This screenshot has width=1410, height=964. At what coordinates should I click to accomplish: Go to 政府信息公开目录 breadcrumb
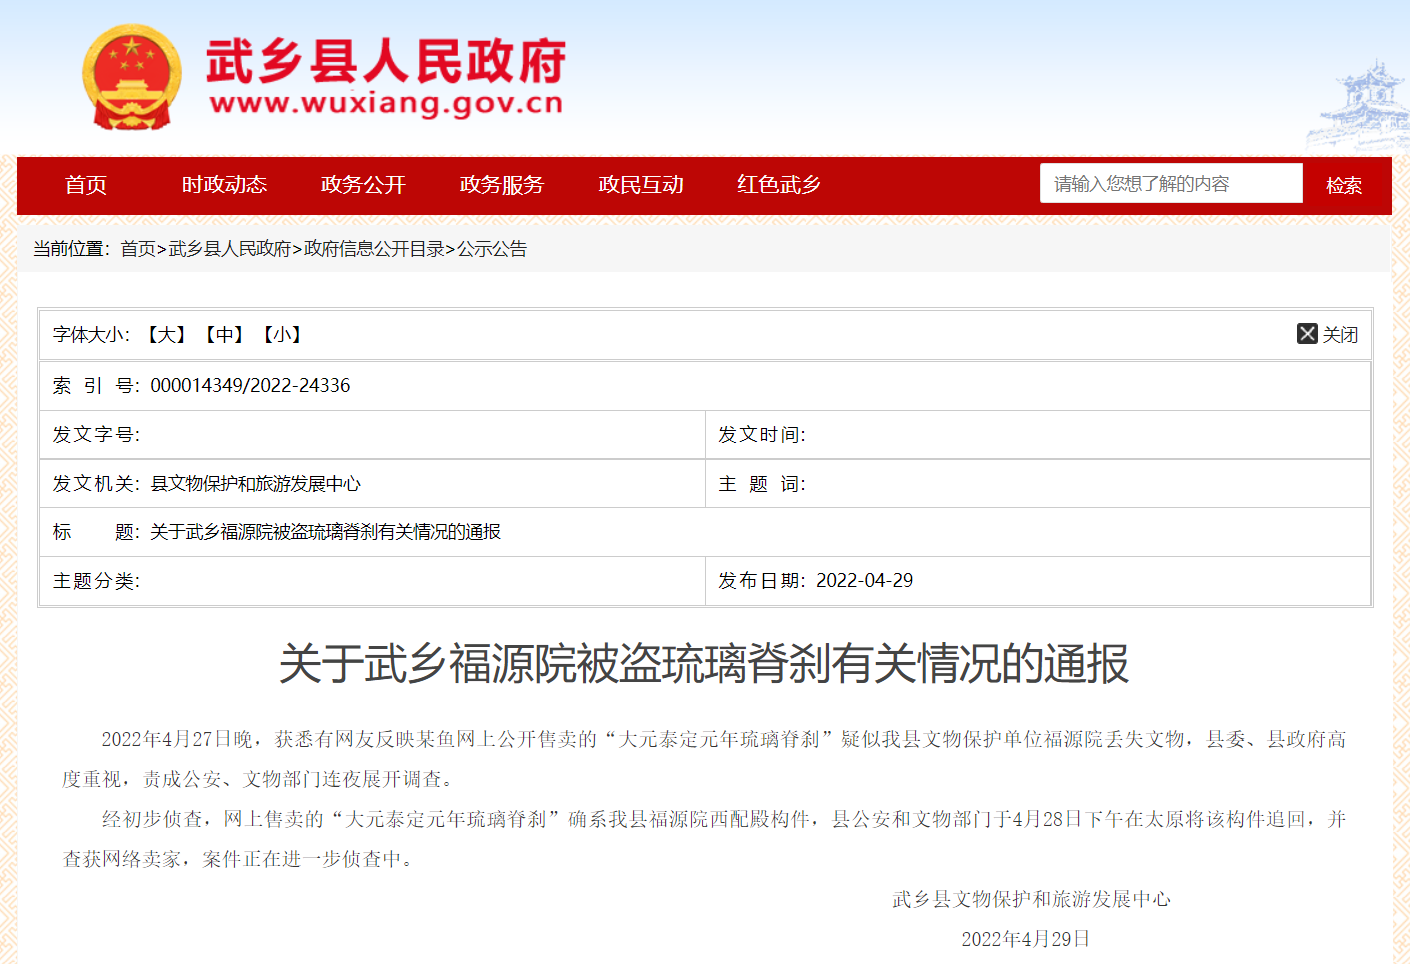pos(374,249)
